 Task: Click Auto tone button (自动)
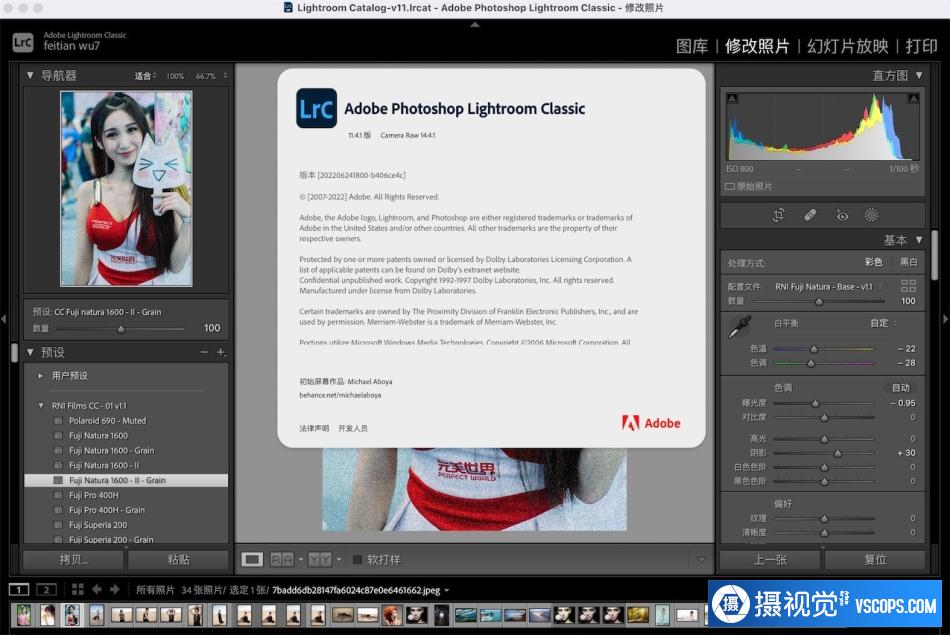[900, 387]
